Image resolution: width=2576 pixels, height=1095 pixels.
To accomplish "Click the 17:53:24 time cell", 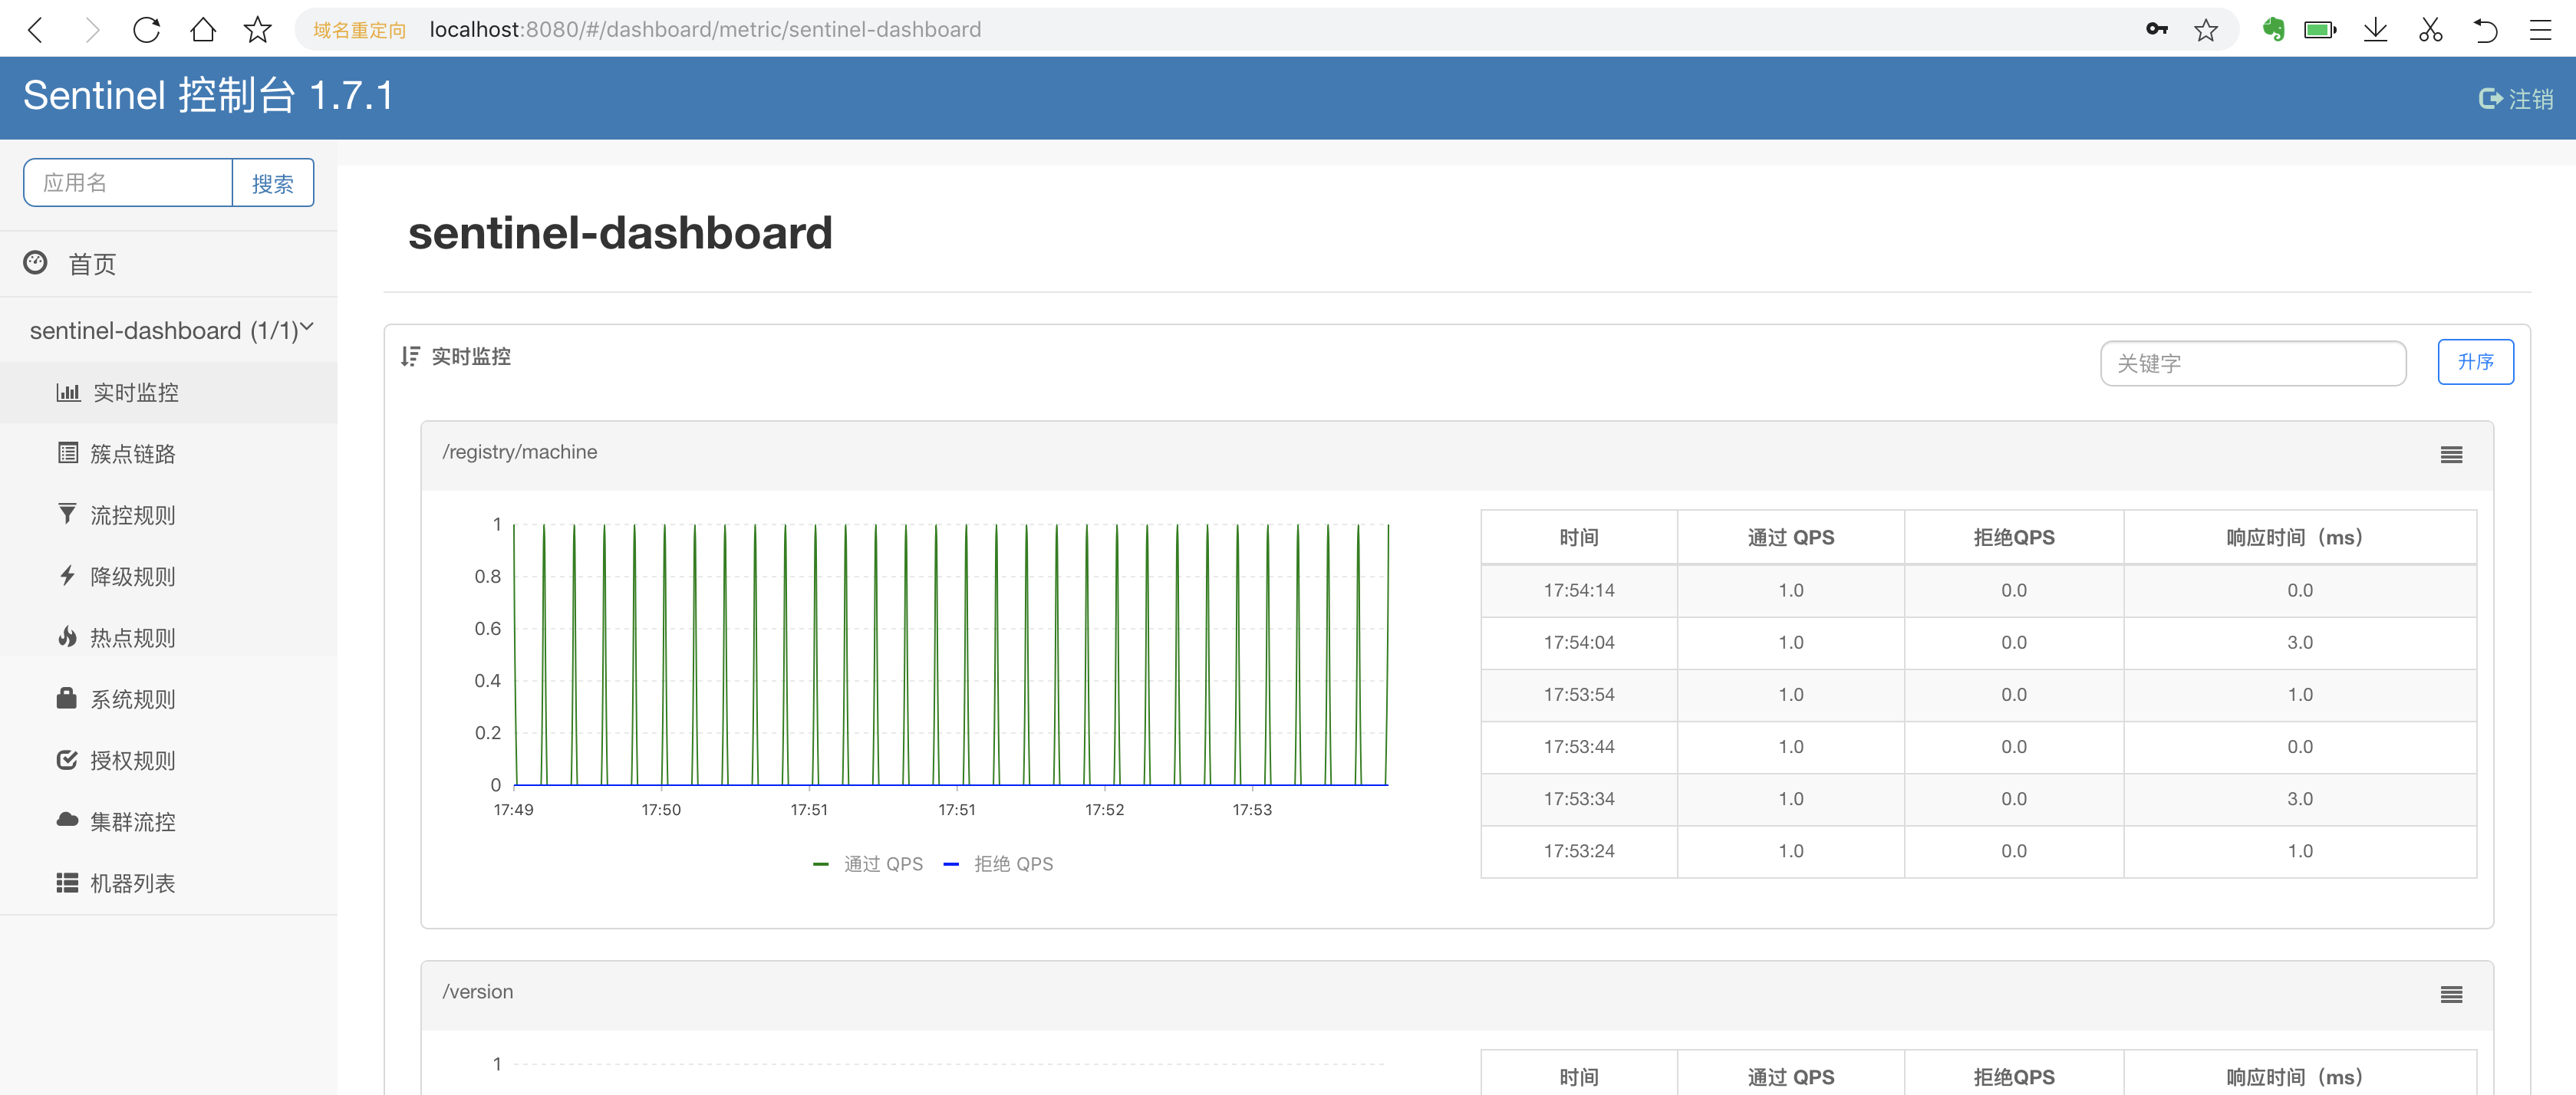I will point(1578,851).
